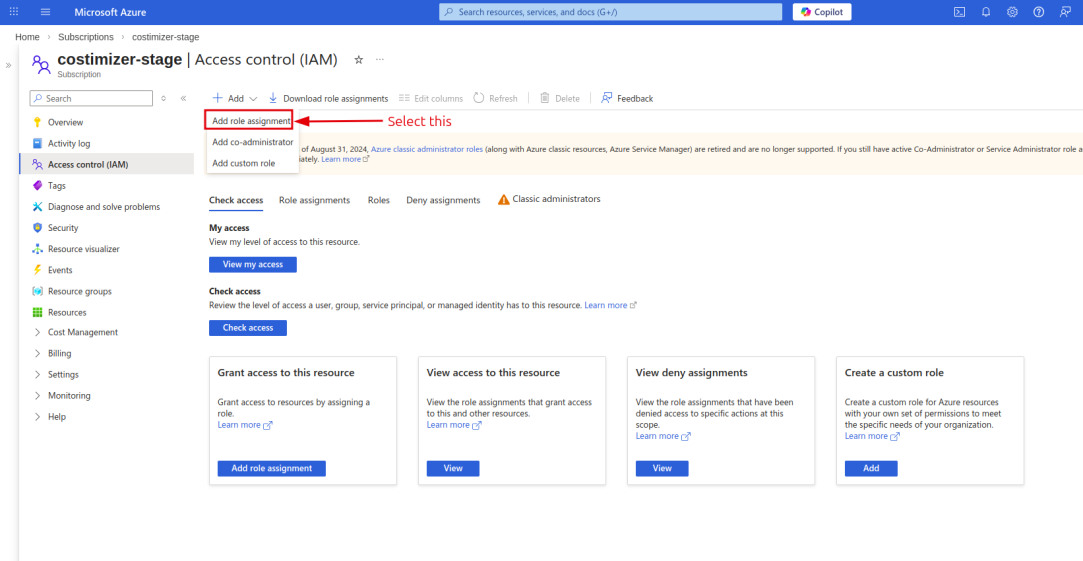
Task: Open Cloud Shell from the top bar
Action: (959, 12)
